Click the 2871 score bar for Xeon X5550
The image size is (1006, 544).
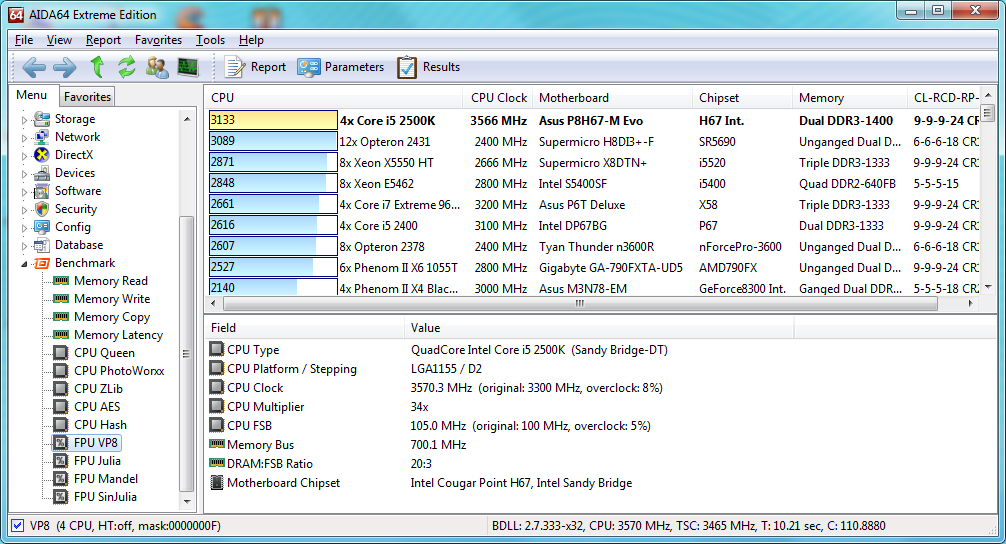(x=273, y=162)
